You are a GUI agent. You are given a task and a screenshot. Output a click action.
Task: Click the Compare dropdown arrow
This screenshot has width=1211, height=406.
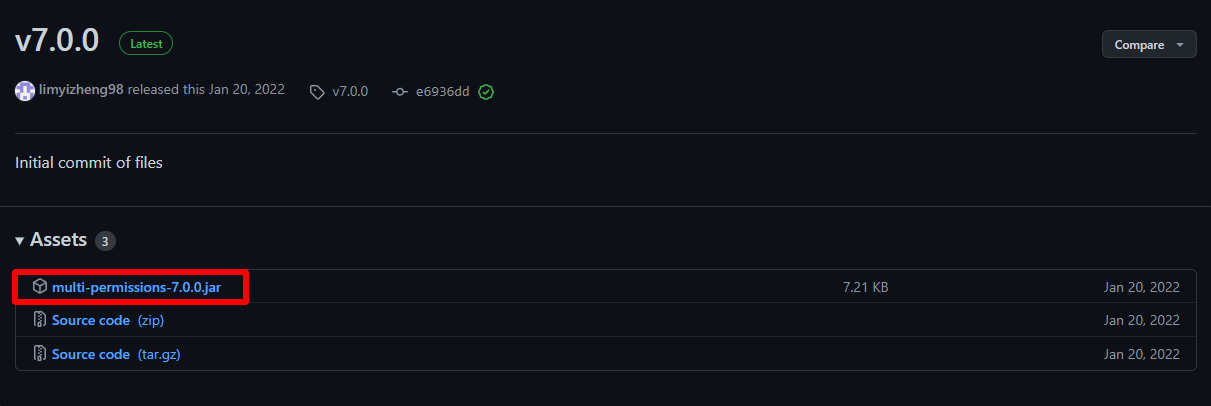point(1180,45)
